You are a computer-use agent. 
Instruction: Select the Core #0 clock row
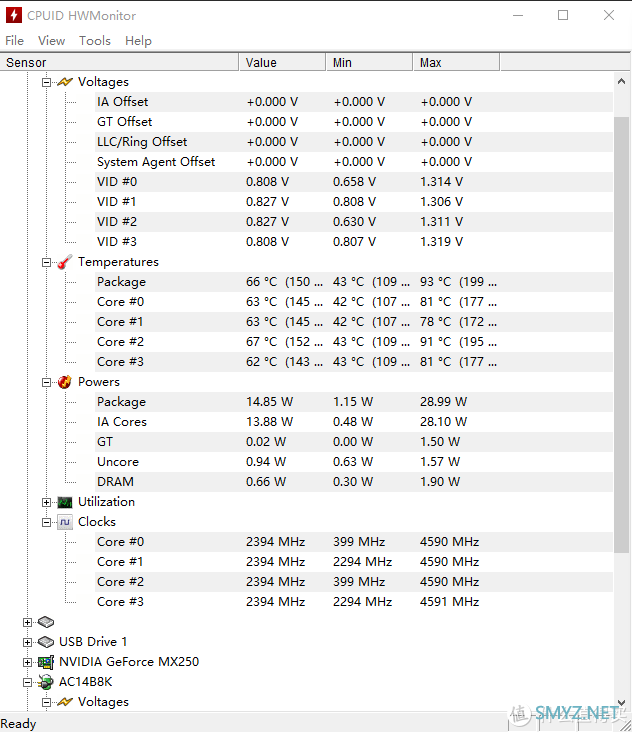click(354, 542)
